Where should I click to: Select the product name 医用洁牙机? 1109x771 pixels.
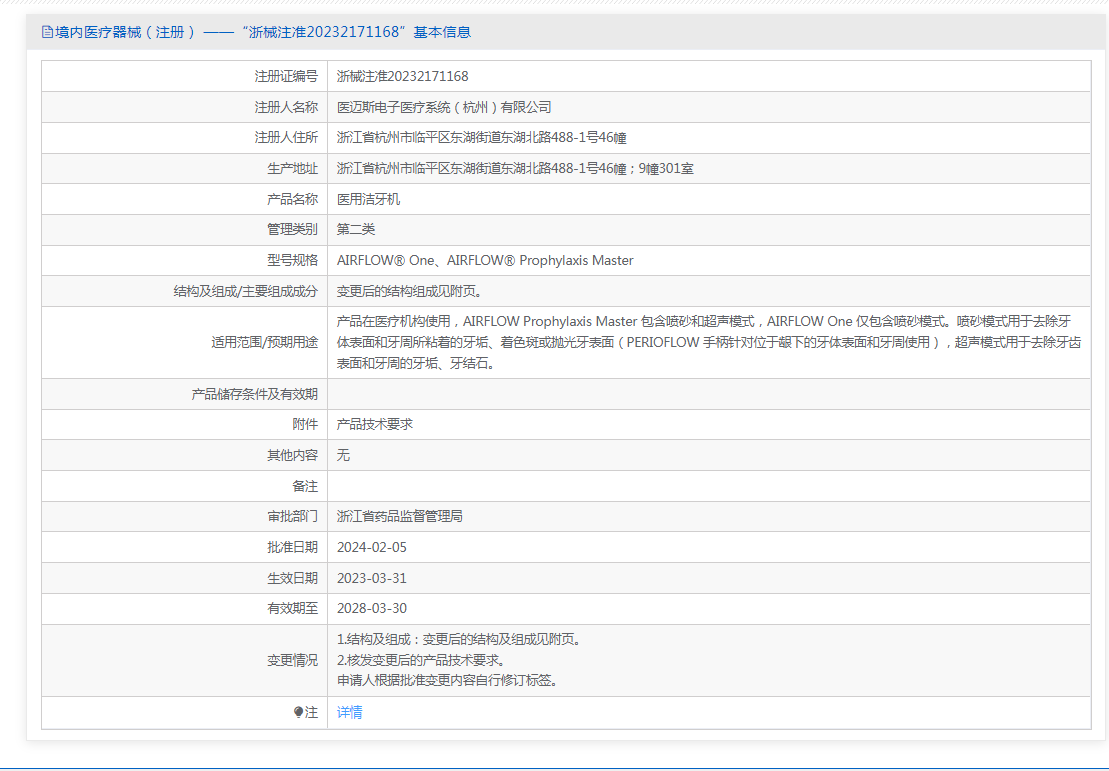pyautogui.click(x=368, y=199)
